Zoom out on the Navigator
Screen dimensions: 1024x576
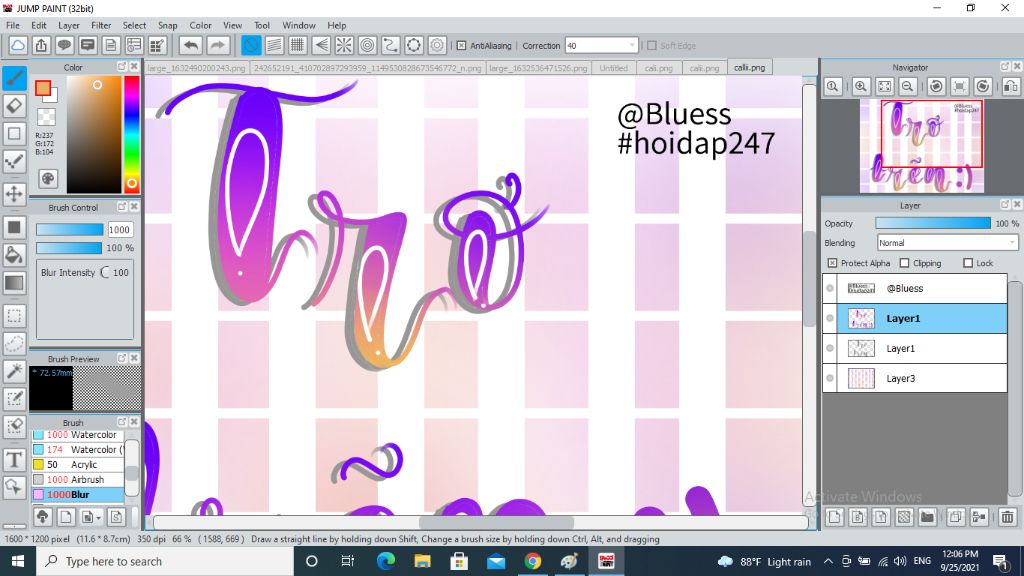[907, 86]
